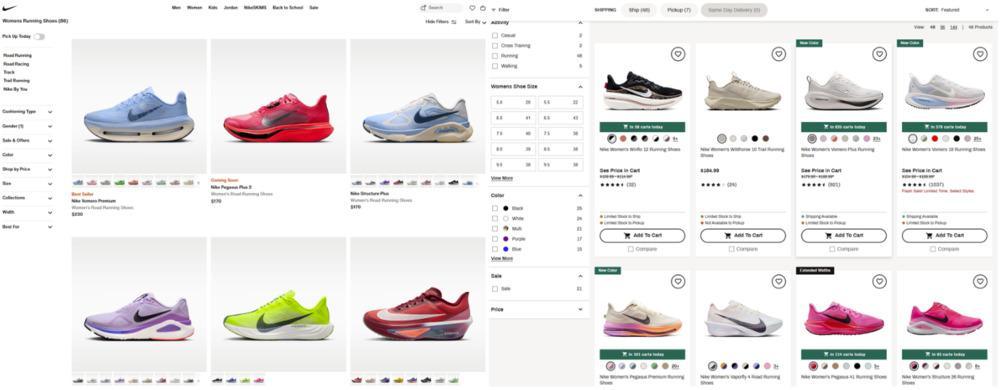
Task: Select the Pickup shipping filter
Action: [679, 10]
